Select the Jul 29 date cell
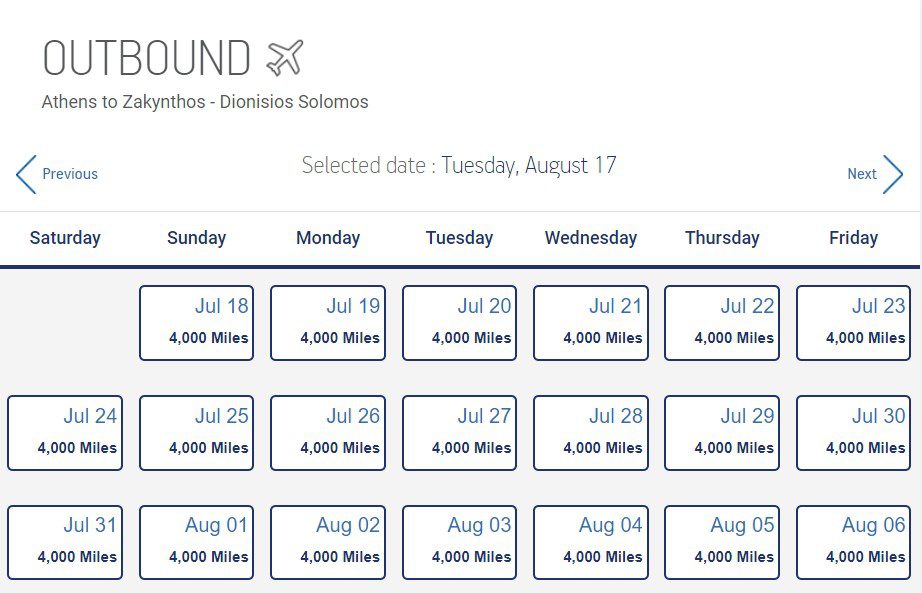 [x=721, y=433]
